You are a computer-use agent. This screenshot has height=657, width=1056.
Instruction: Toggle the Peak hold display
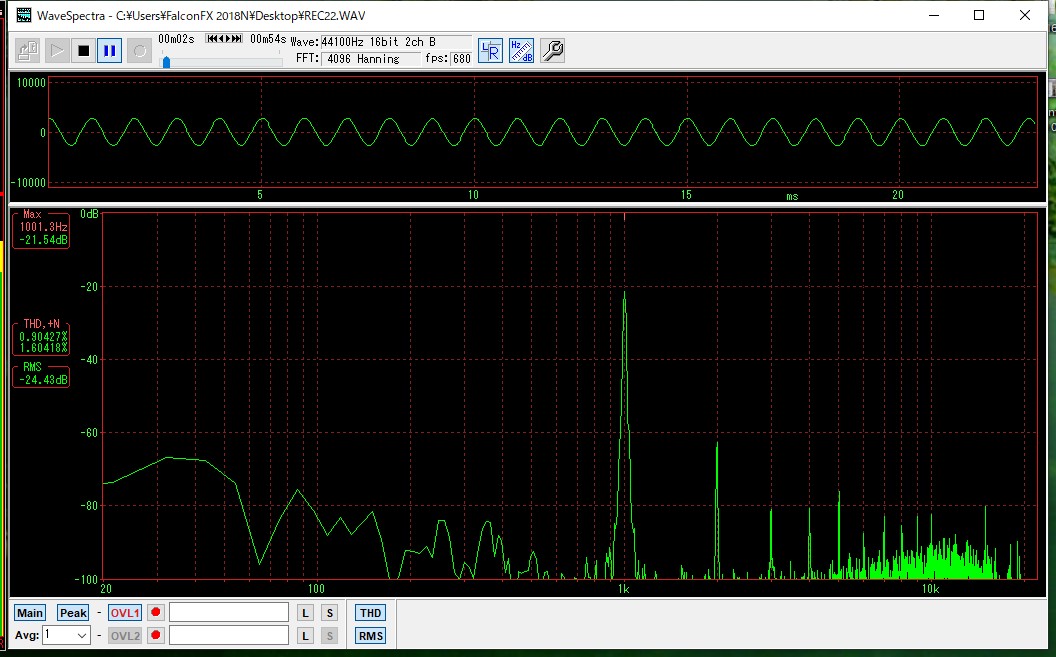coord(73,613)
